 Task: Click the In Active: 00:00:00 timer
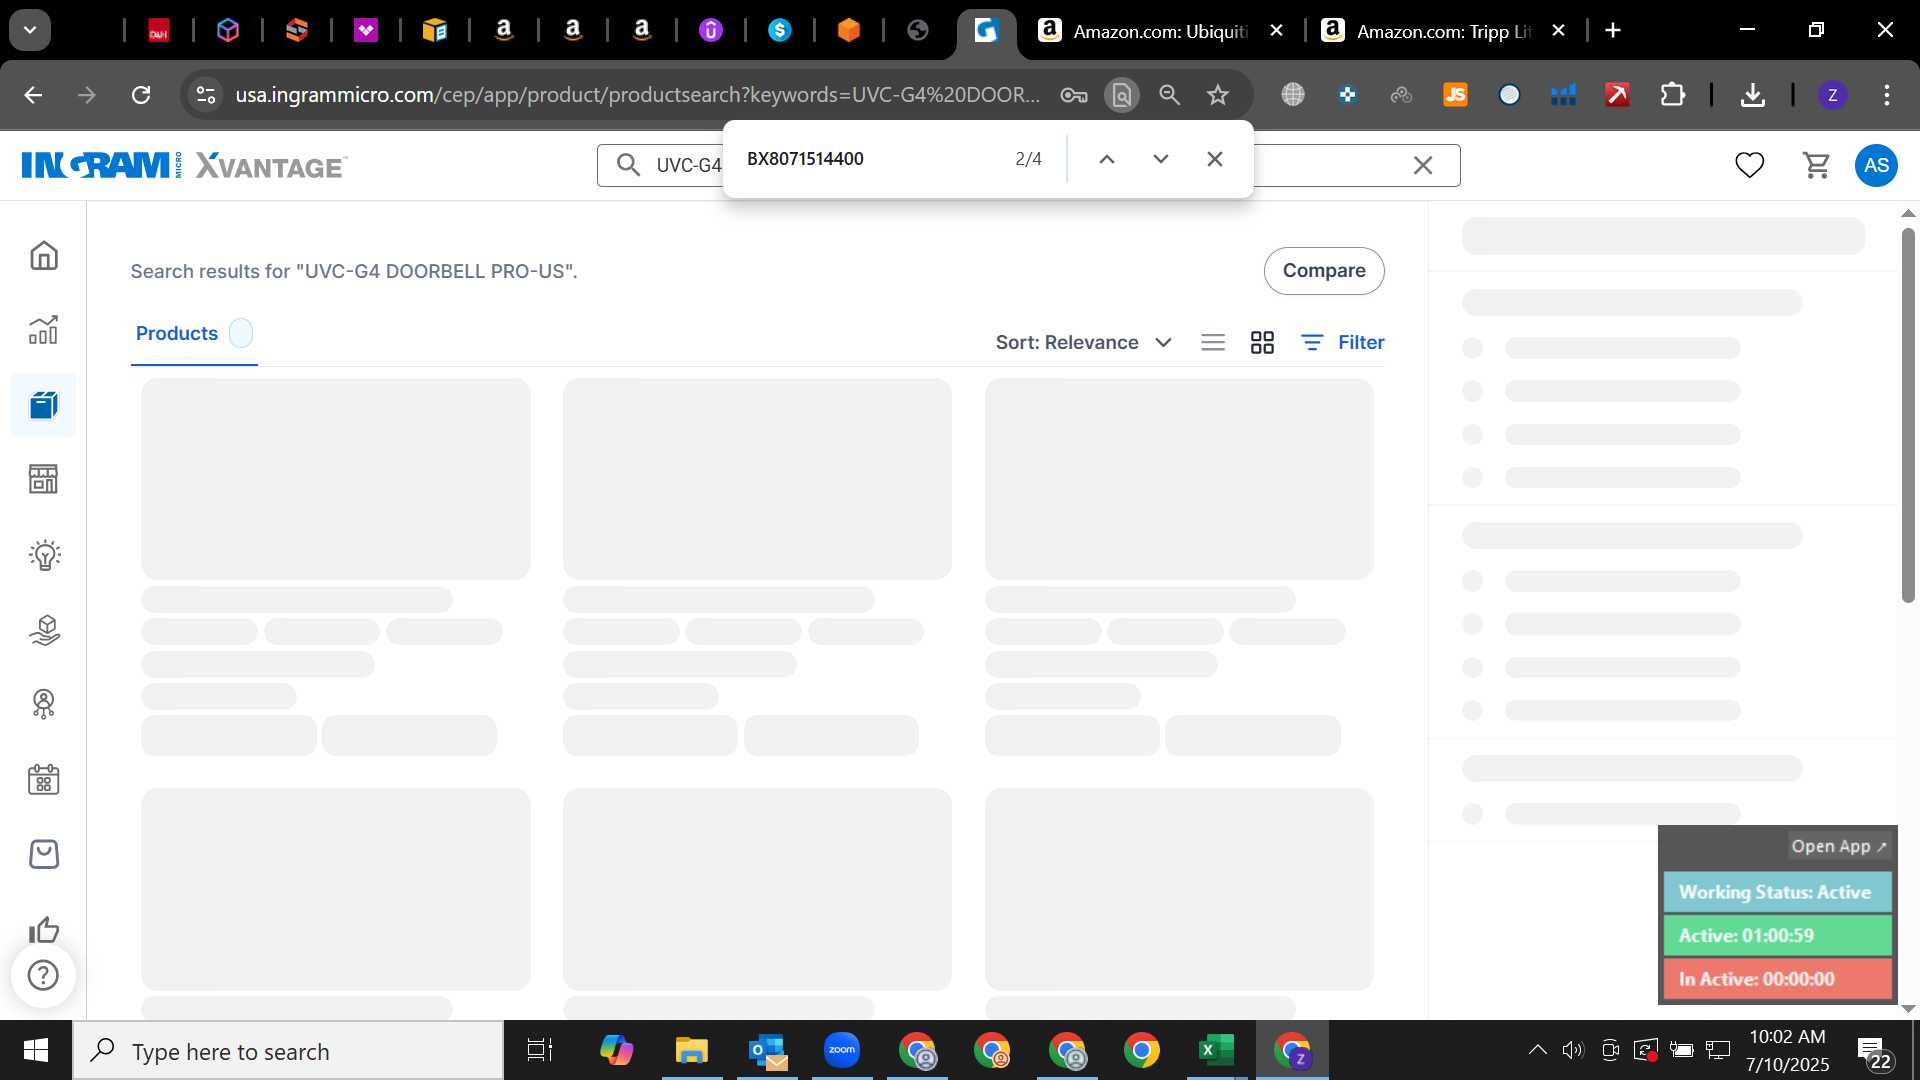click(x=1777, y=979)
